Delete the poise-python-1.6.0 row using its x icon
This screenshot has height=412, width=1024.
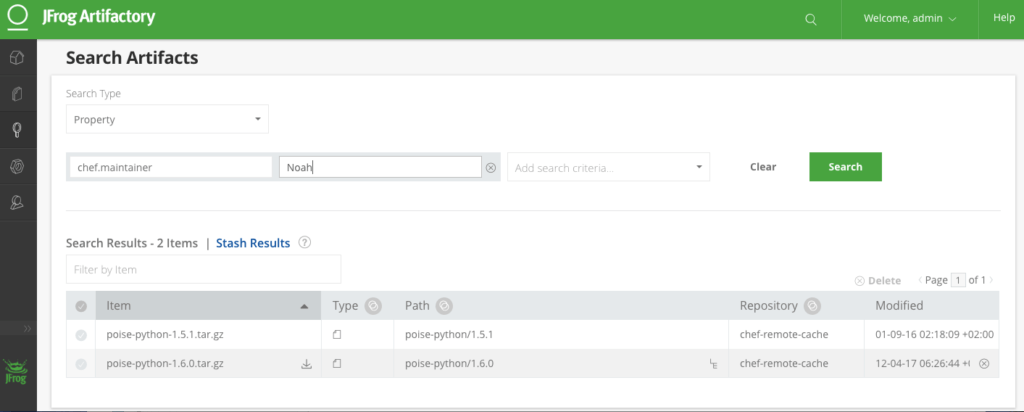click(984, 364)
